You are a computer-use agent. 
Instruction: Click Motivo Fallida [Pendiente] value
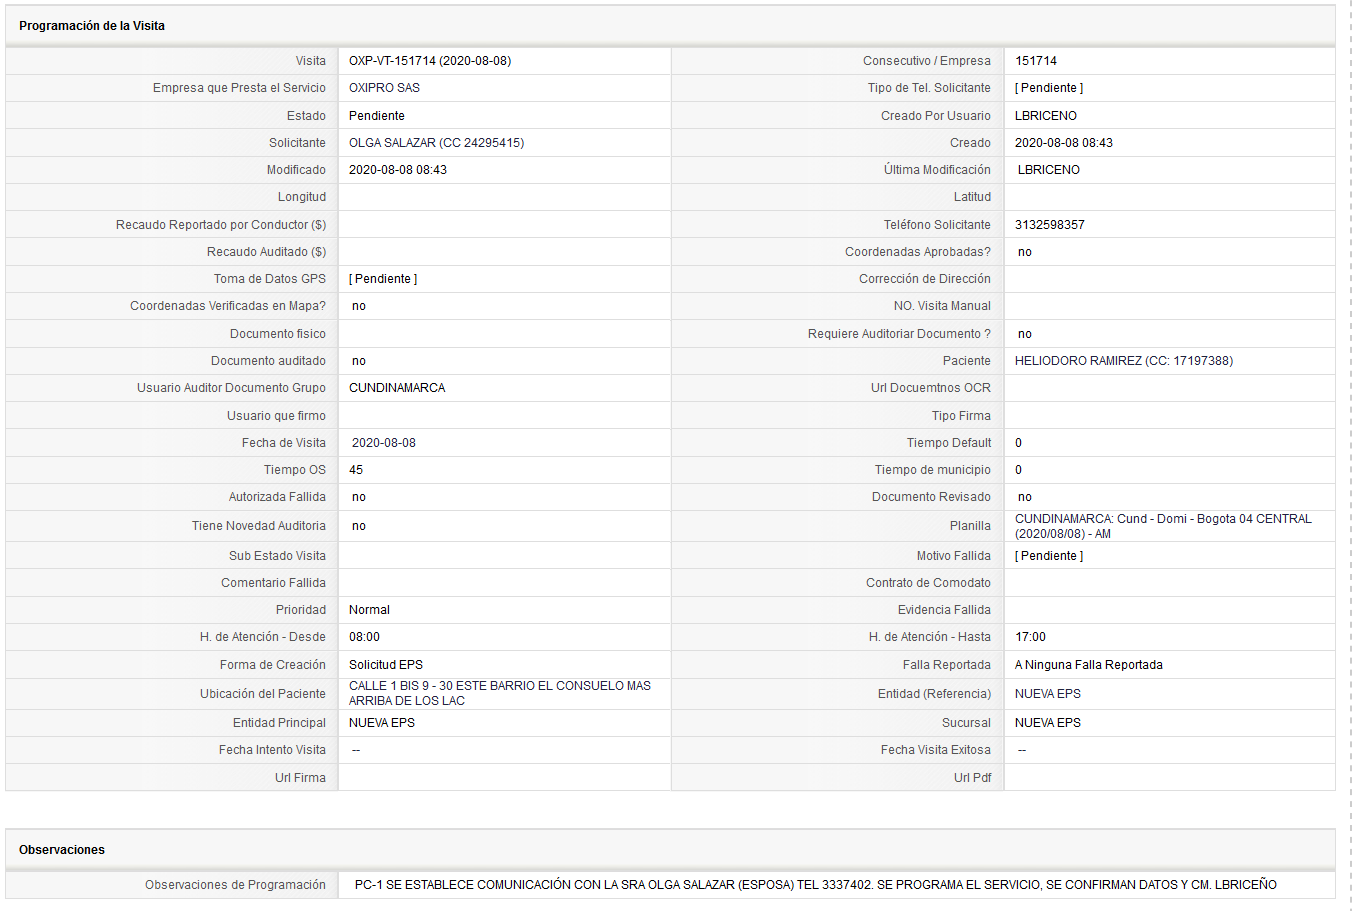click(x=1049, y=556)
